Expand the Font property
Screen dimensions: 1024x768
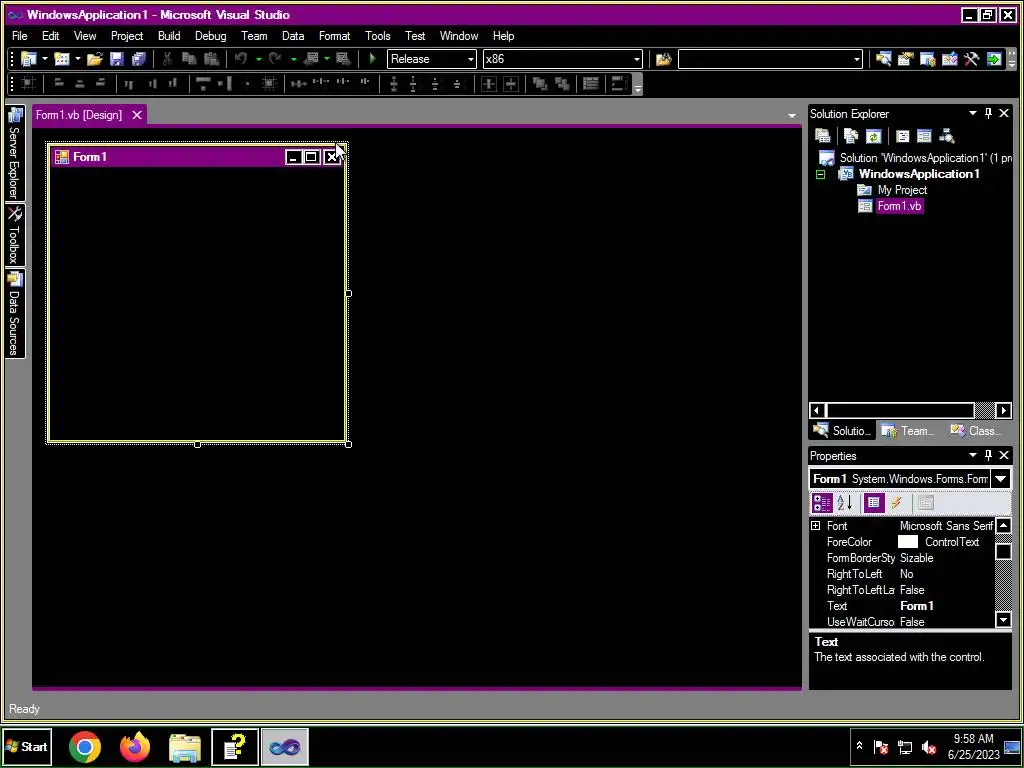pos(816,526)
